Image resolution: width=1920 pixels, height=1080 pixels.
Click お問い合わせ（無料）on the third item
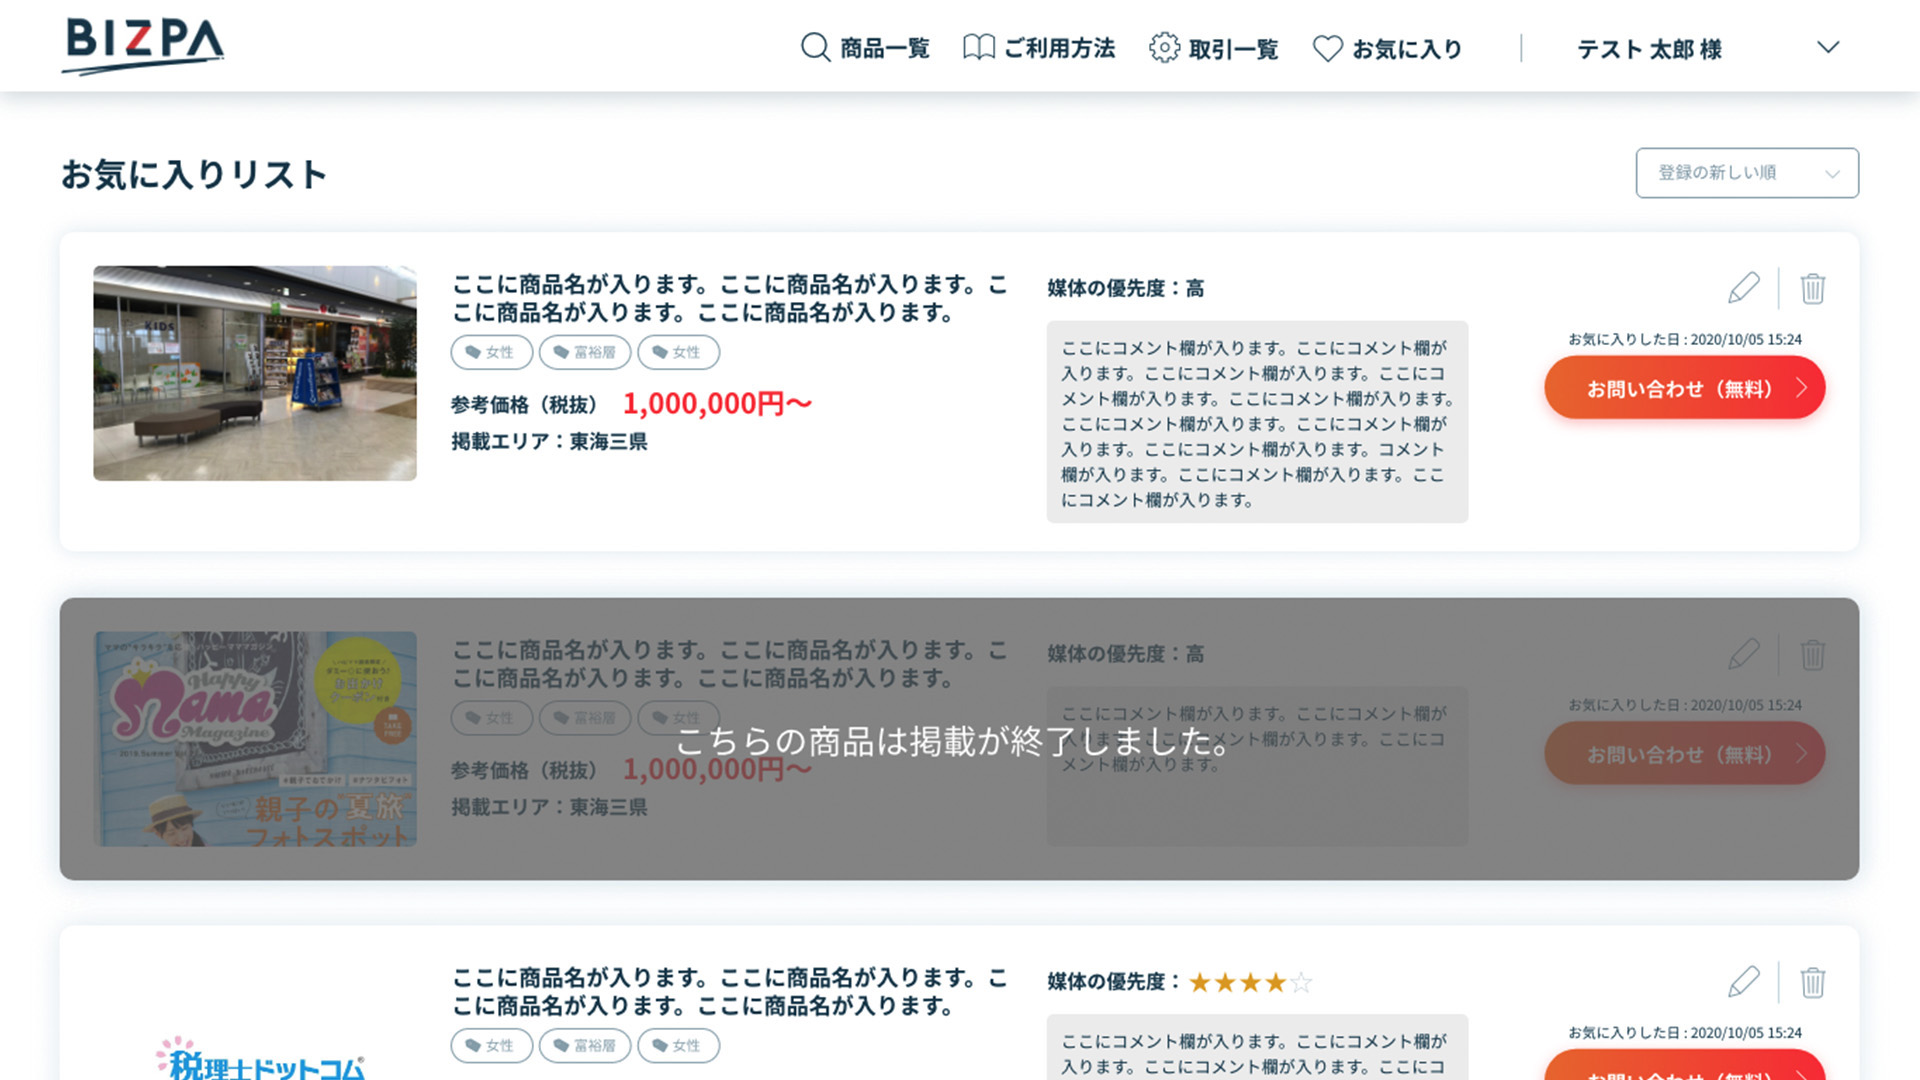click(1684, 1072)
